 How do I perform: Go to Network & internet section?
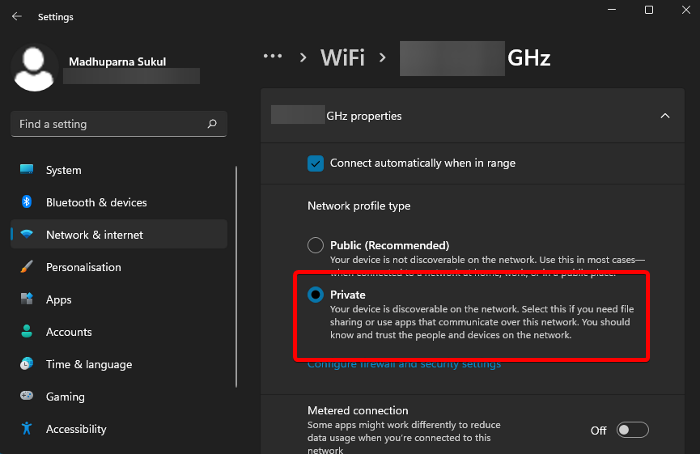tap(94, 235)
